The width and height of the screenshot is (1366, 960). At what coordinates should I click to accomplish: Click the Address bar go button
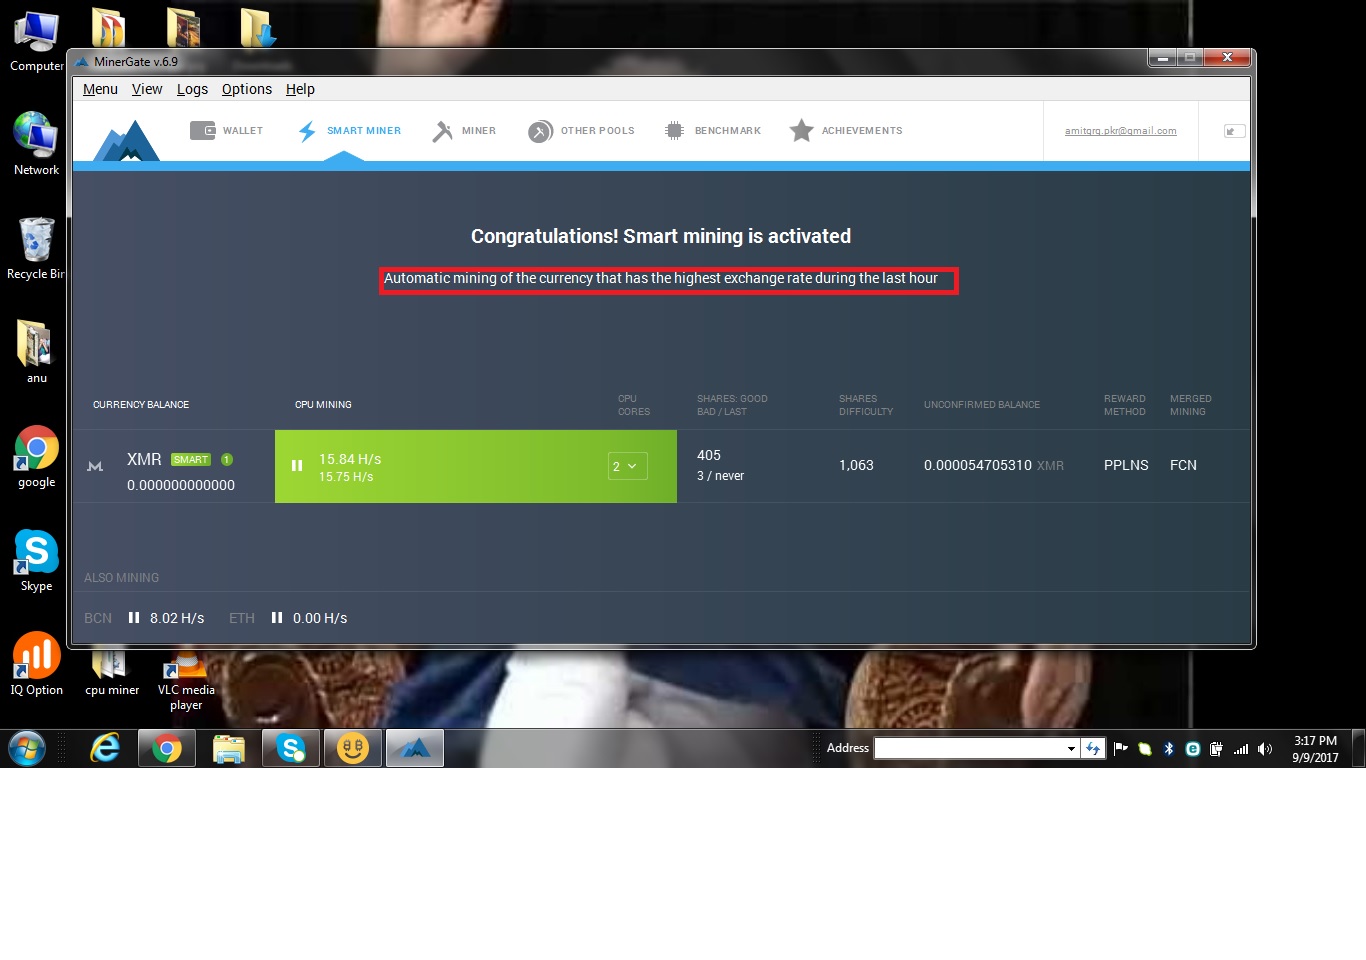point(1093,748)
